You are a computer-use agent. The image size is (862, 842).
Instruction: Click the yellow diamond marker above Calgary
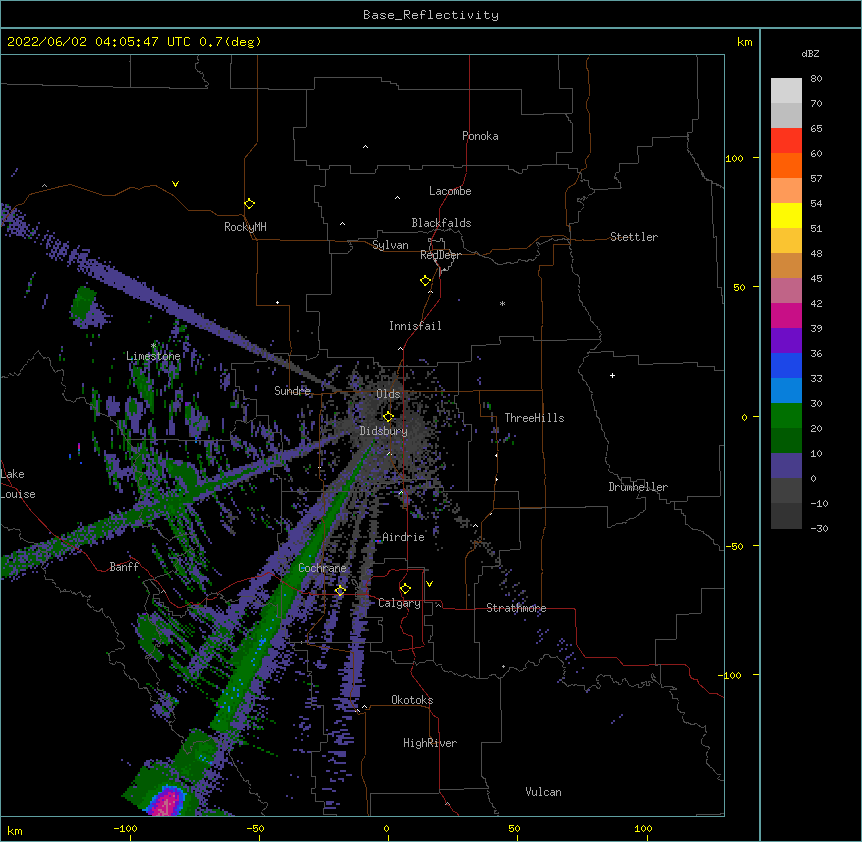click(x=405, y=589)
